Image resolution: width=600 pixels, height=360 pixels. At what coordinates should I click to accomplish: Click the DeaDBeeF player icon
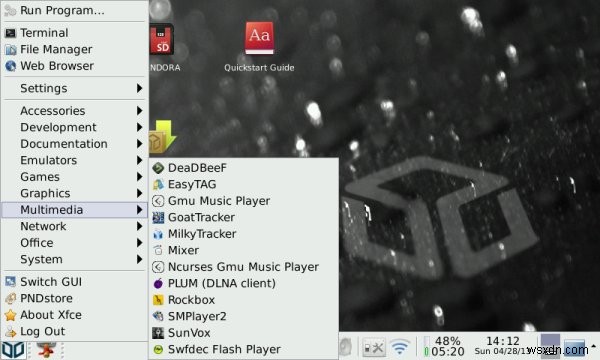point(158,168)
